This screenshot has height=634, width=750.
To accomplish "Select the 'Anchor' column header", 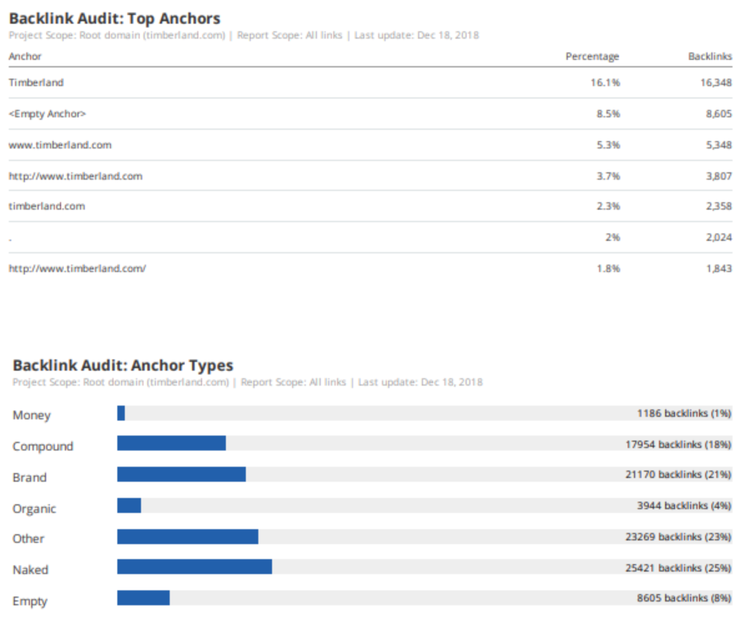I will tap(25, 56).
